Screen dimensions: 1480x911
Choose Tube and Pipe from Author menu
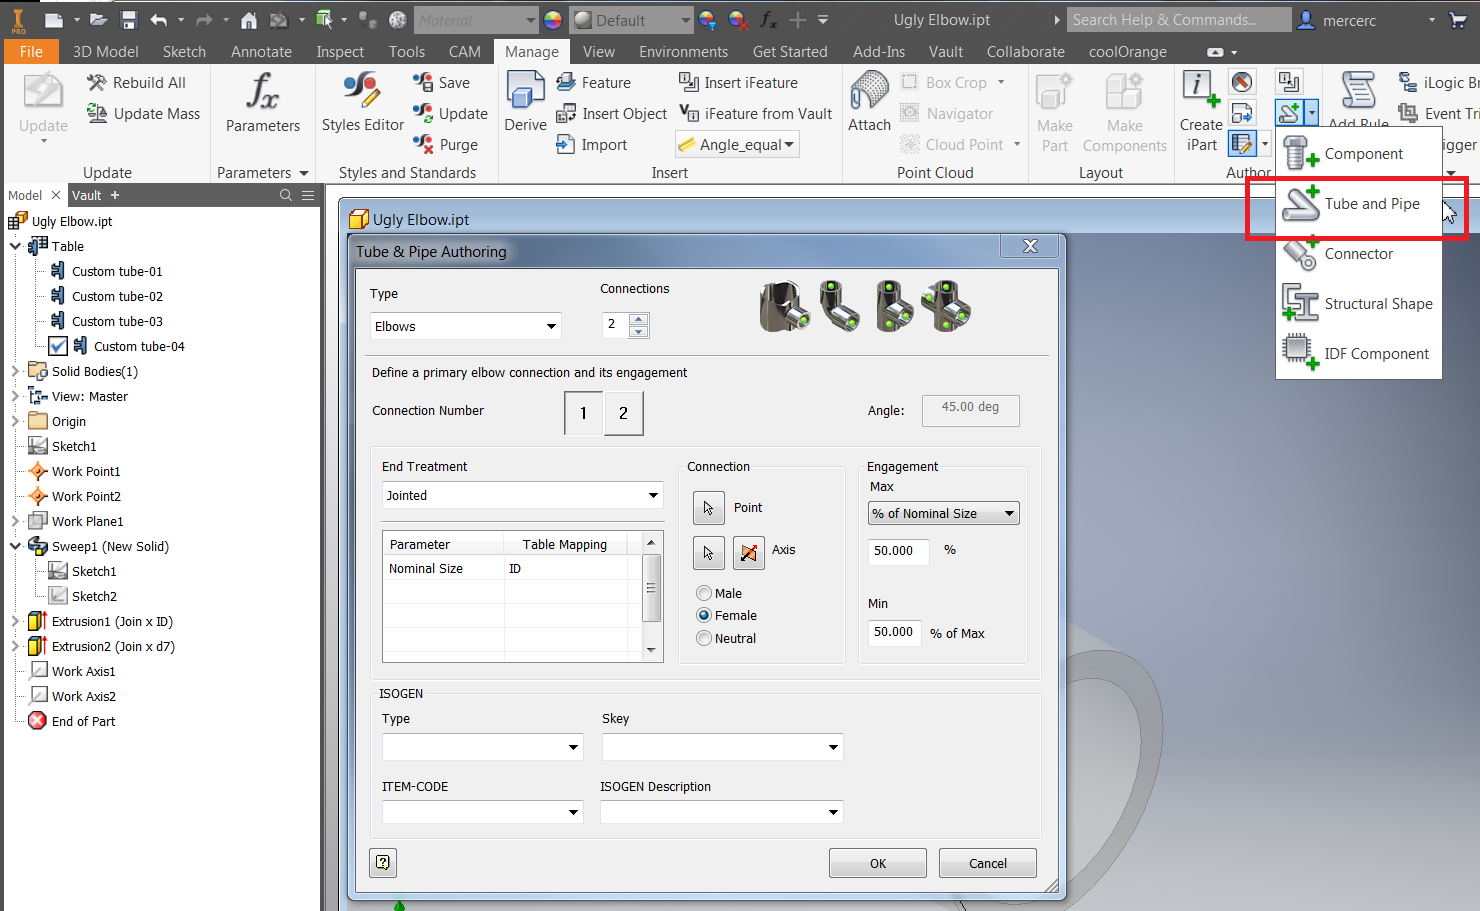[x=1358, y=204]
